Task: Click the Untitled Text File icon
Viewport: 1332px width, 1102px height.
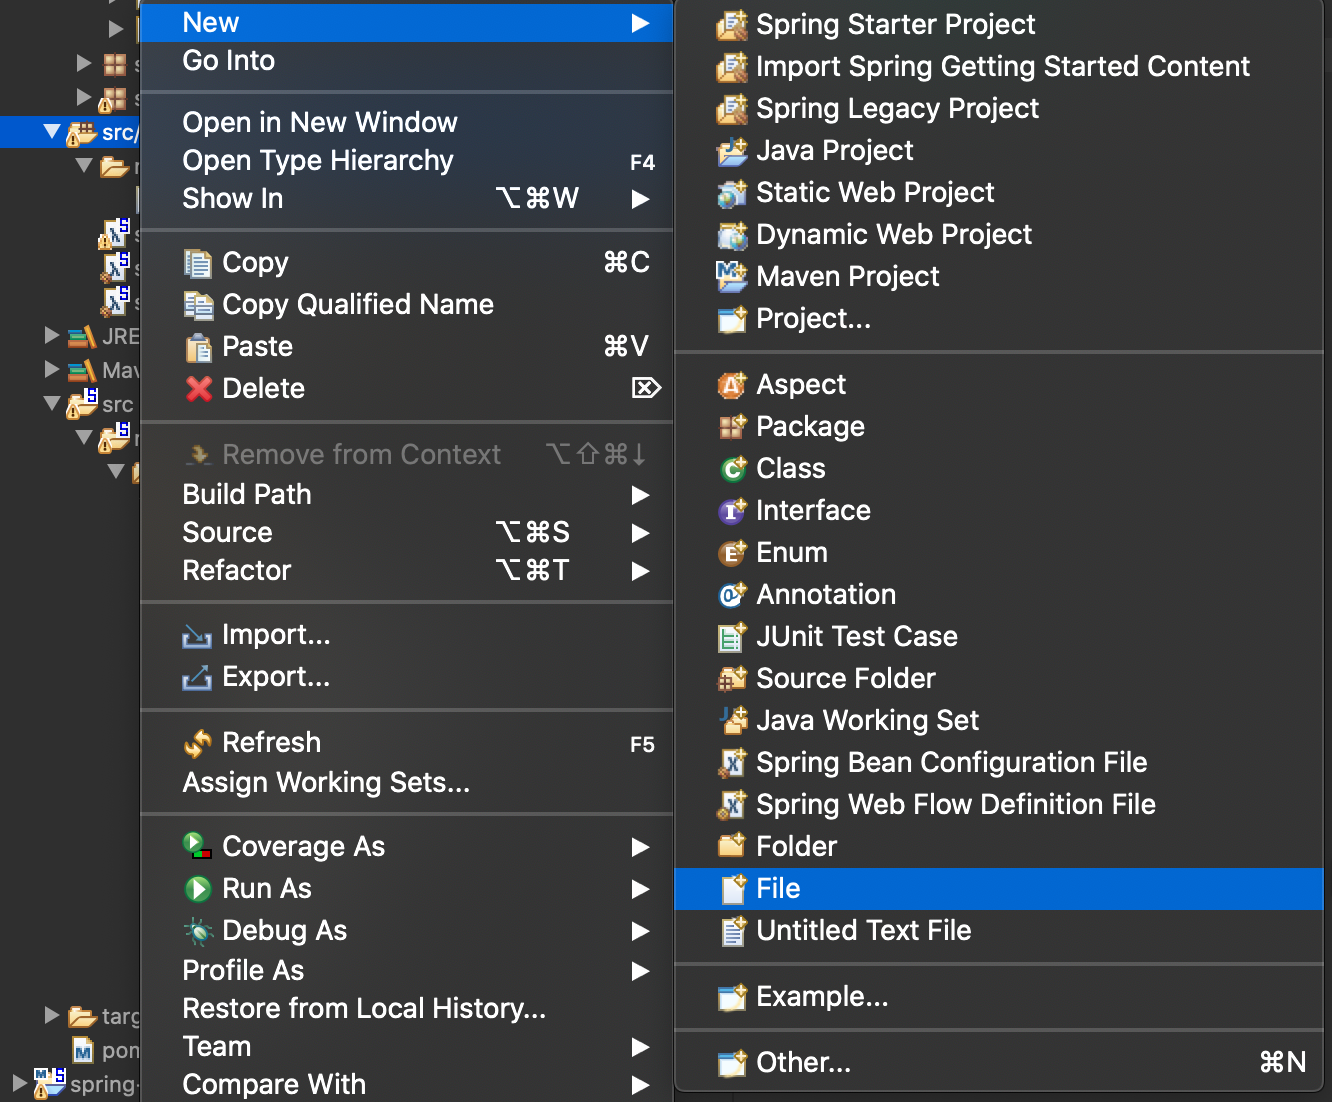Action: [732, 931]
